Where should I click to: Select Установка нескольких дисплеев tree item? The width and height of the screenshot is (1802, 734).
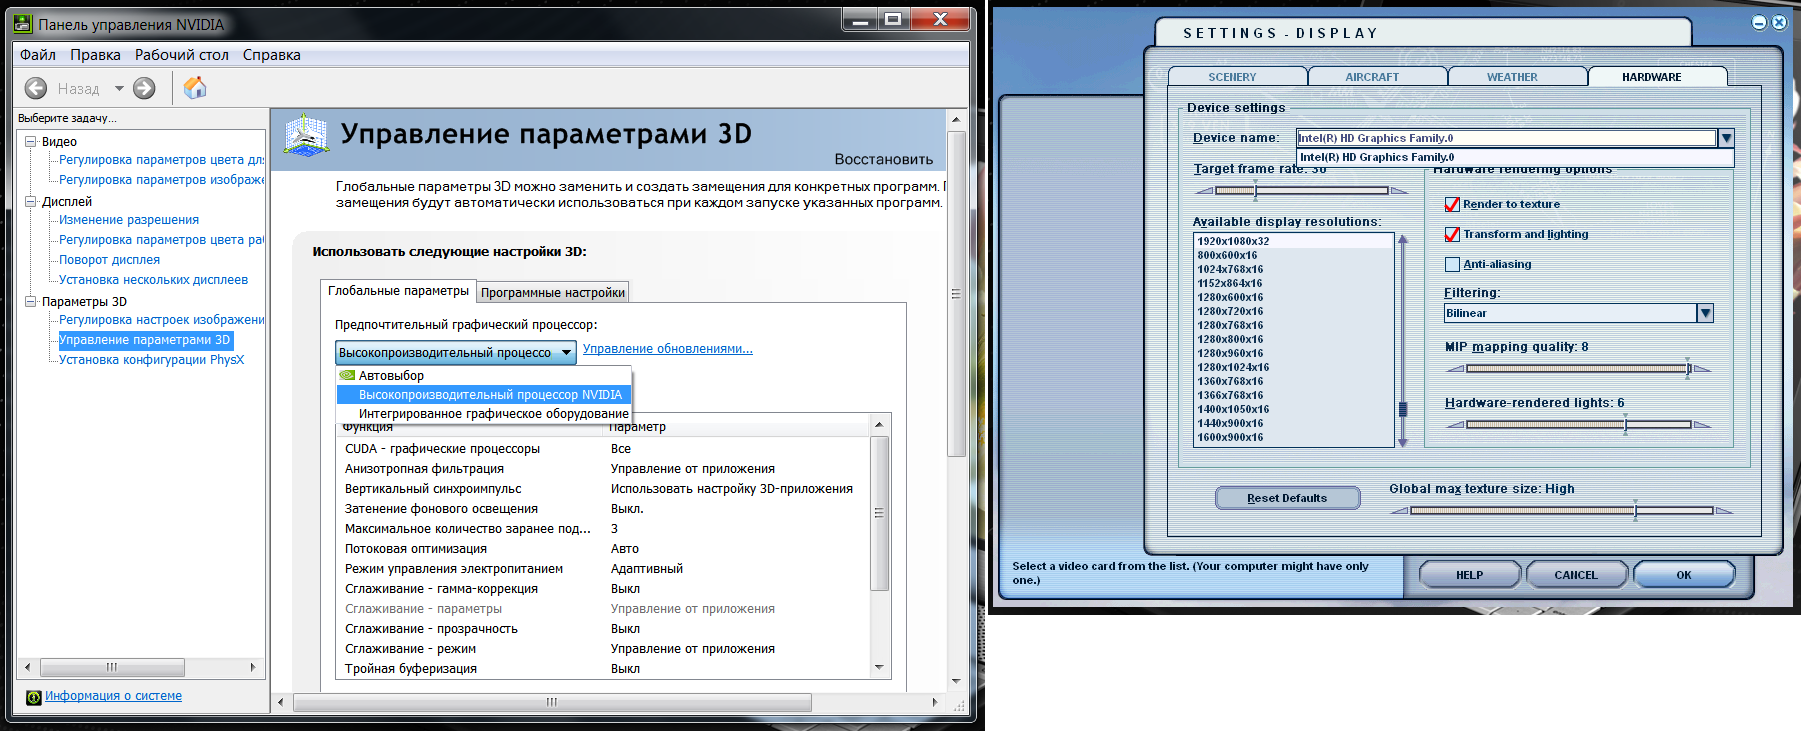pos(153,280)
